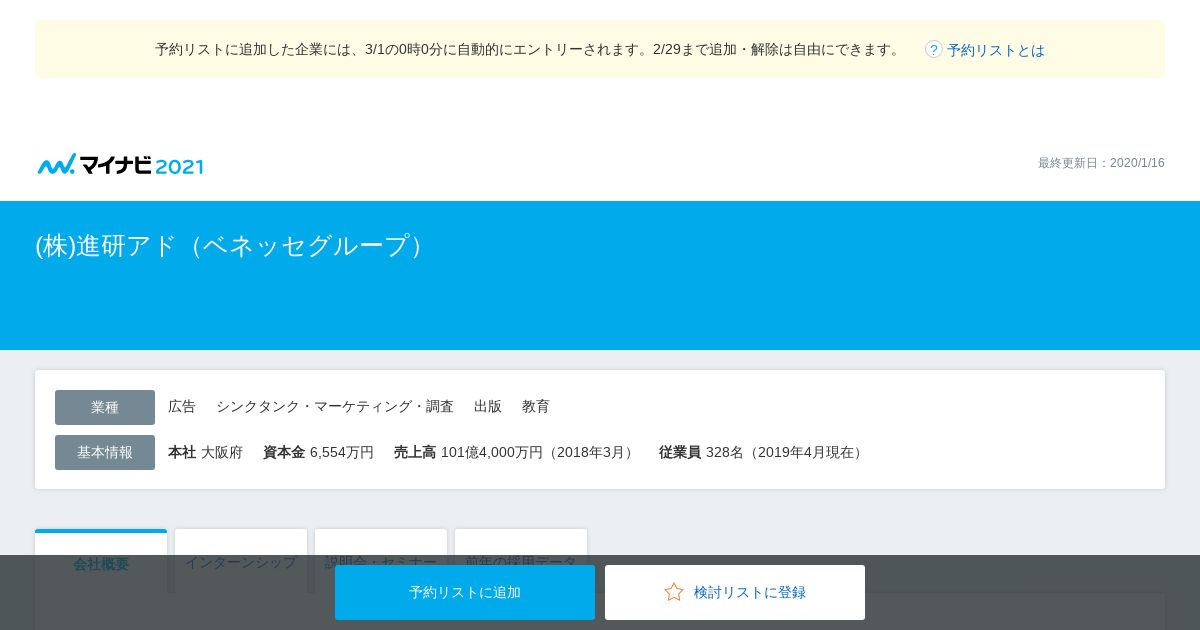Select シンクタンク・マーケティング・調査 industry text

(x=335, y=406)
